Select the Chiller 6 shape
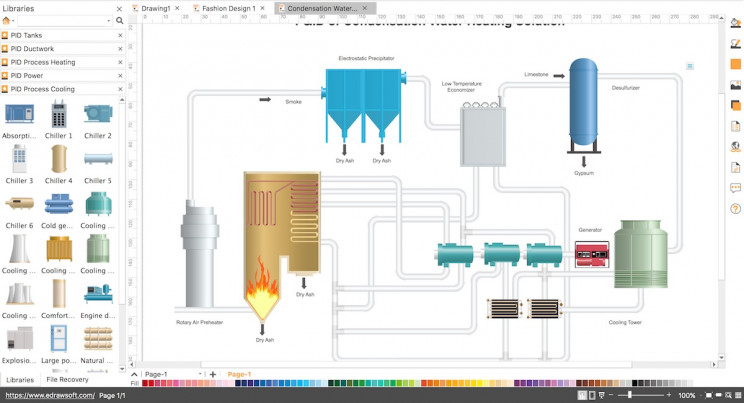 tap(19, 204)
